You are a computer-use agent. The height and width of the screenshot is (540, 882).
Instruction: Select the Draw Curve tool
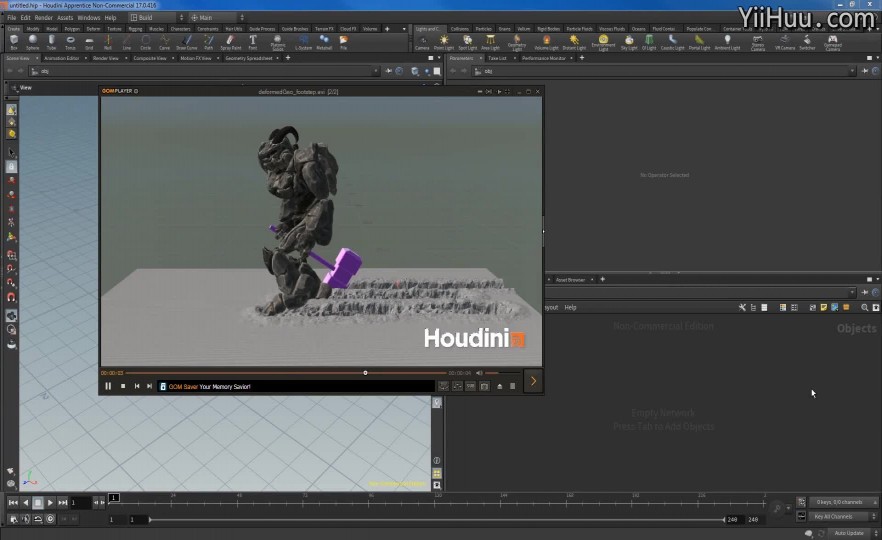point(187,42)
